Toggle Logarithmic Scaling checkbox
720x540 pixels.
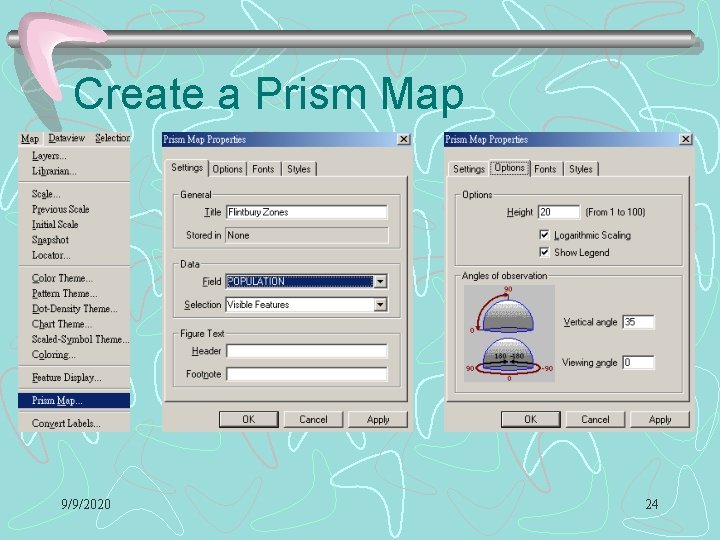(544, 235)
